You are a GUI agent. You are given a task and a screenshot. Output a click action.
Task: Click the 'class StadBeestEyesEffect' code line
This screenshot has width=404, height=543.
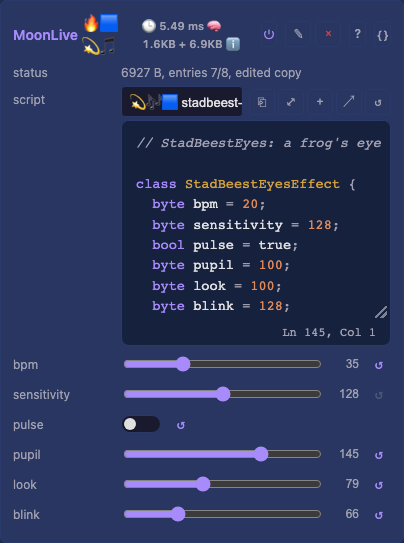[x=245, y=184]
